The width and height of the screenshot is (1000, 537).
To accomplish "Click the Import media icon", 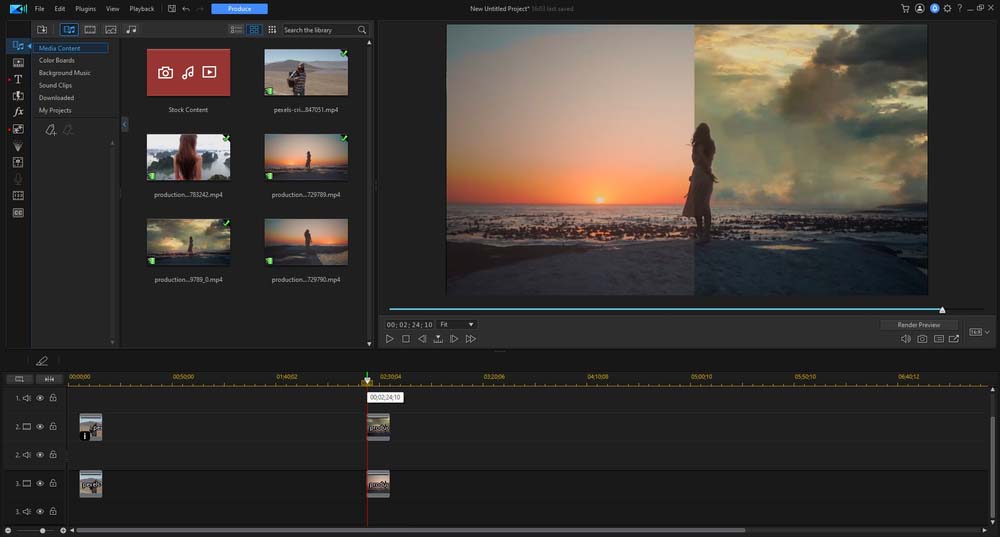I will coord(42,29).
